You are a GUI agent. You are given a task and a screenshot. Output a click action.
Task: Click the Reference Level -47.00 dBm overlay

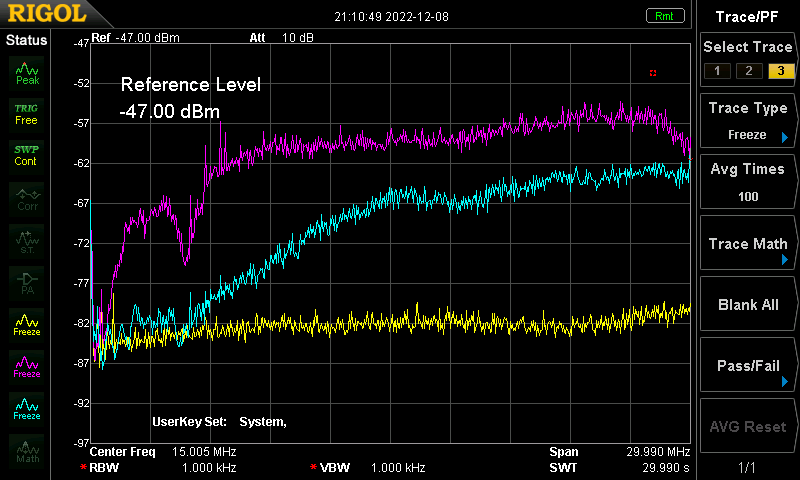[190, 98]
